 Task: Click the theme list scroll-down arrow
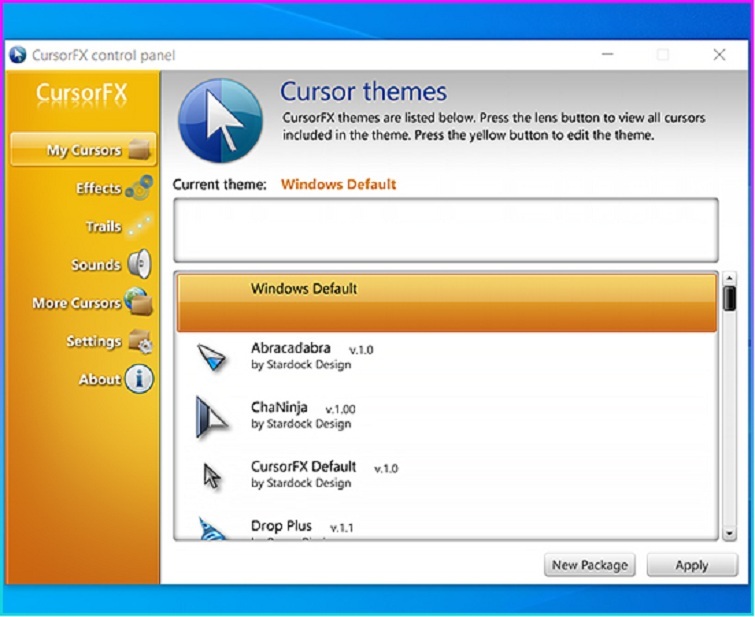tap(729, 534)
